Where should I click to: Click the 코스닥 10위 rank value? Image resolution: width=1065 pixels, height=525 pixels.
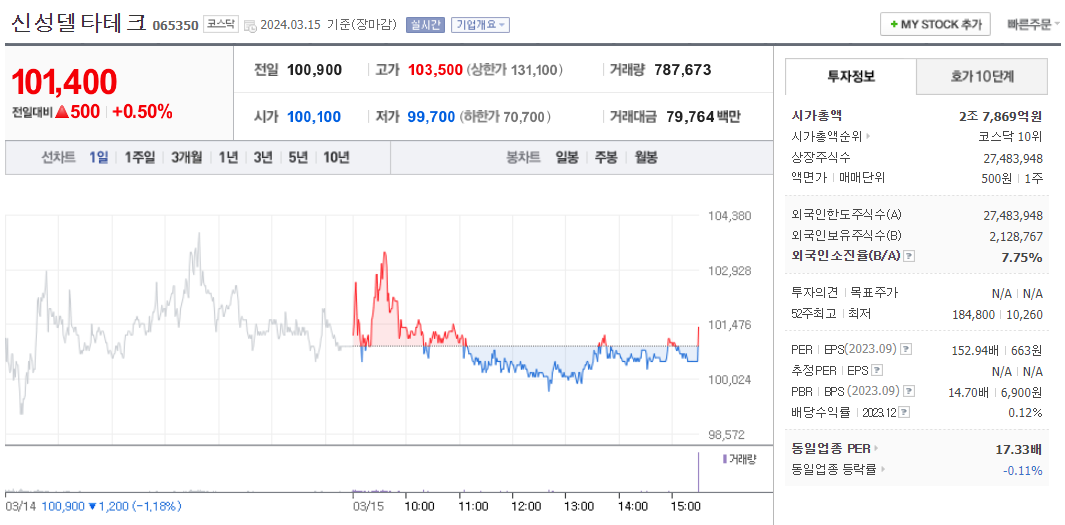point(1011,137)
